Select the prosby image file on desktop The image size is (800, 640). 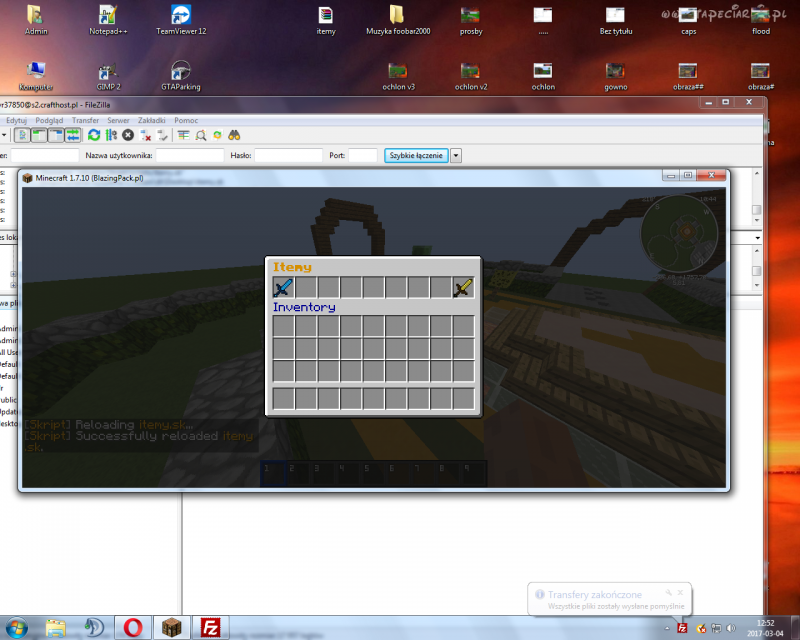pyautogui.click(x=470, y=20)
